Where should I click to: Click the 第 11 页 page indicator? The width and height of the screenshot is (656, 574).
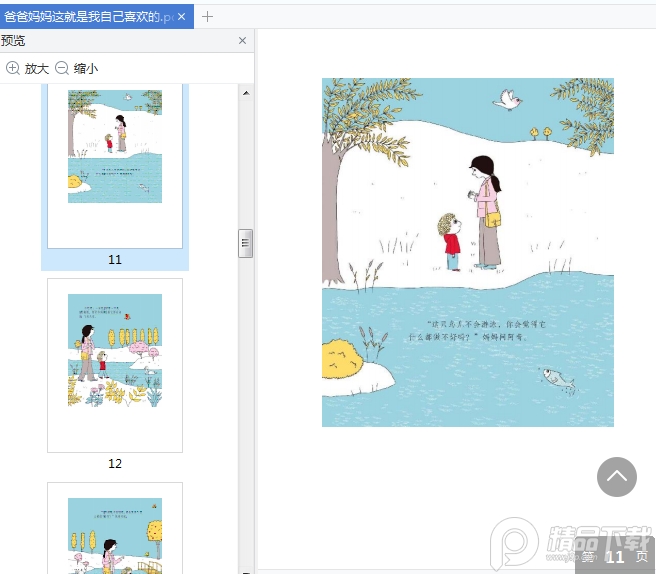tap(615, 556)
